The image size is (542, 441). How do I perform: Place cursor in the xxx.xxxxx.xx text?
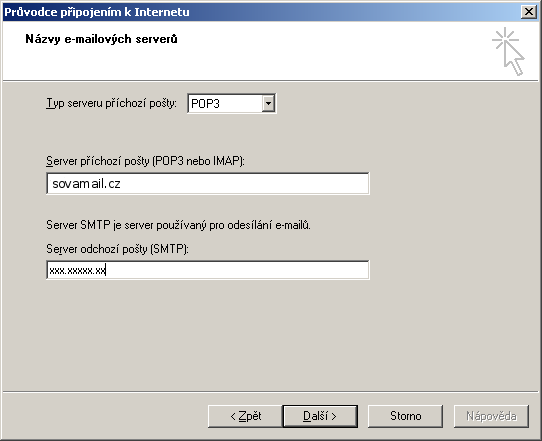tap(77, 270)
